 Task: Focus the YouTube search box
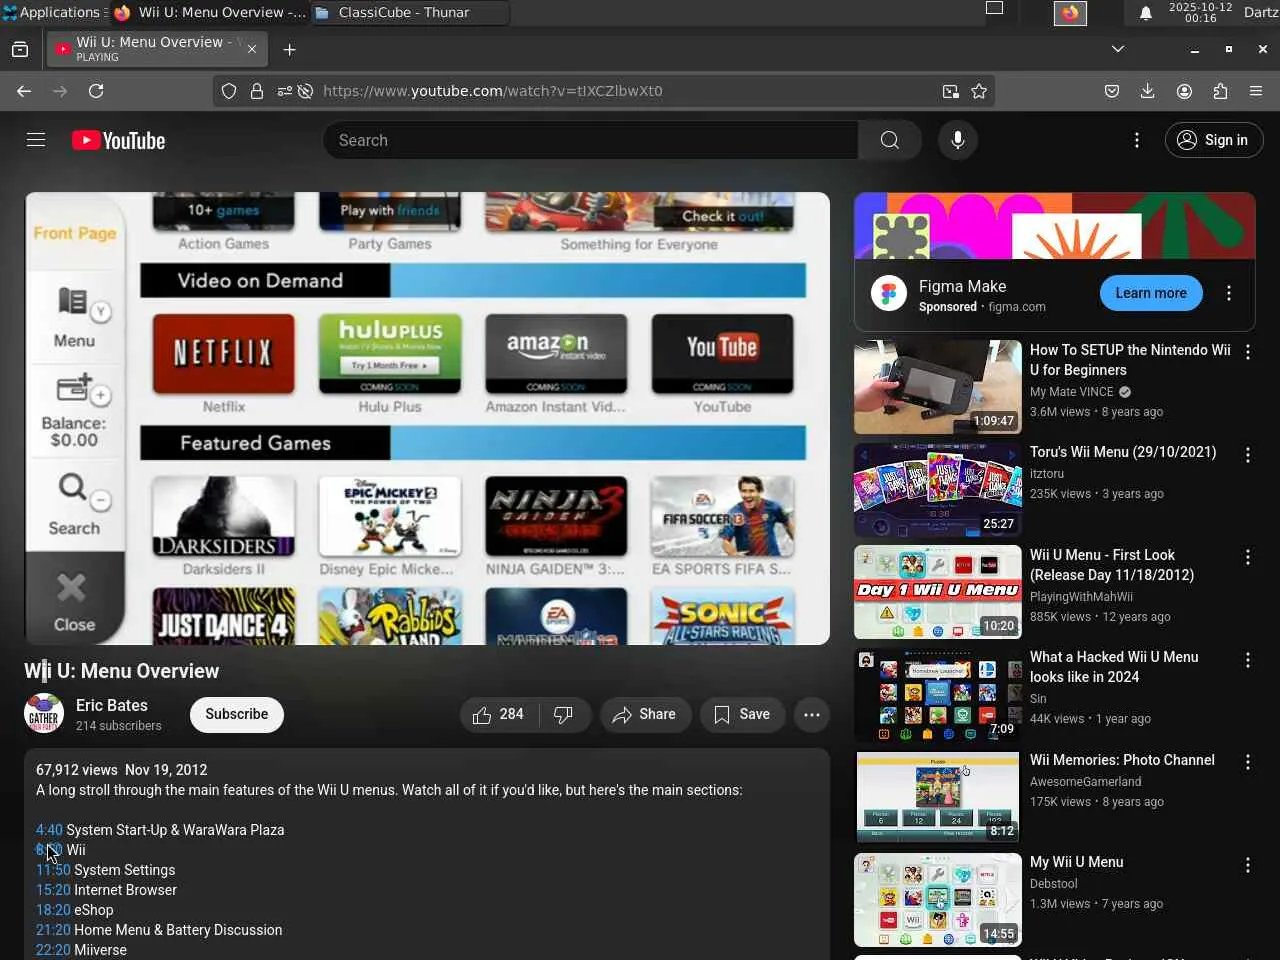[590, 141]
